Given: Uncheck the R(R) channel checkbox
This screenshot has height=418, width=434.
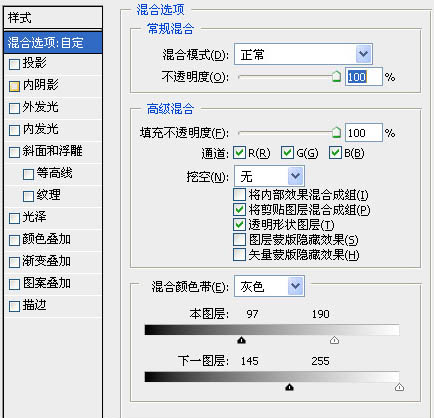Looking at the screenshot, I should (x=239, y=153).
